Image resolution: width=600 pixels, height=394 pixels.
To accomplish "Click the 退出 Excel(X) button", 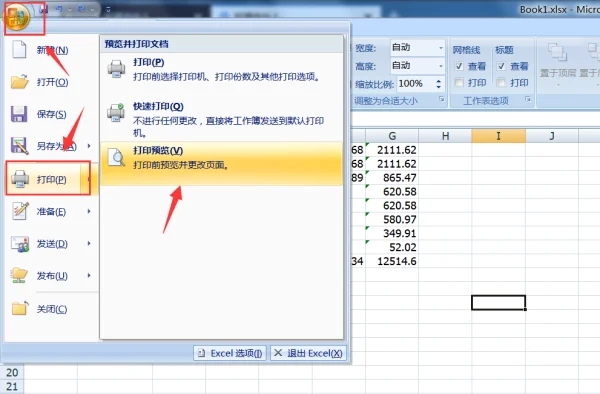I will click(x=308, y=353).
